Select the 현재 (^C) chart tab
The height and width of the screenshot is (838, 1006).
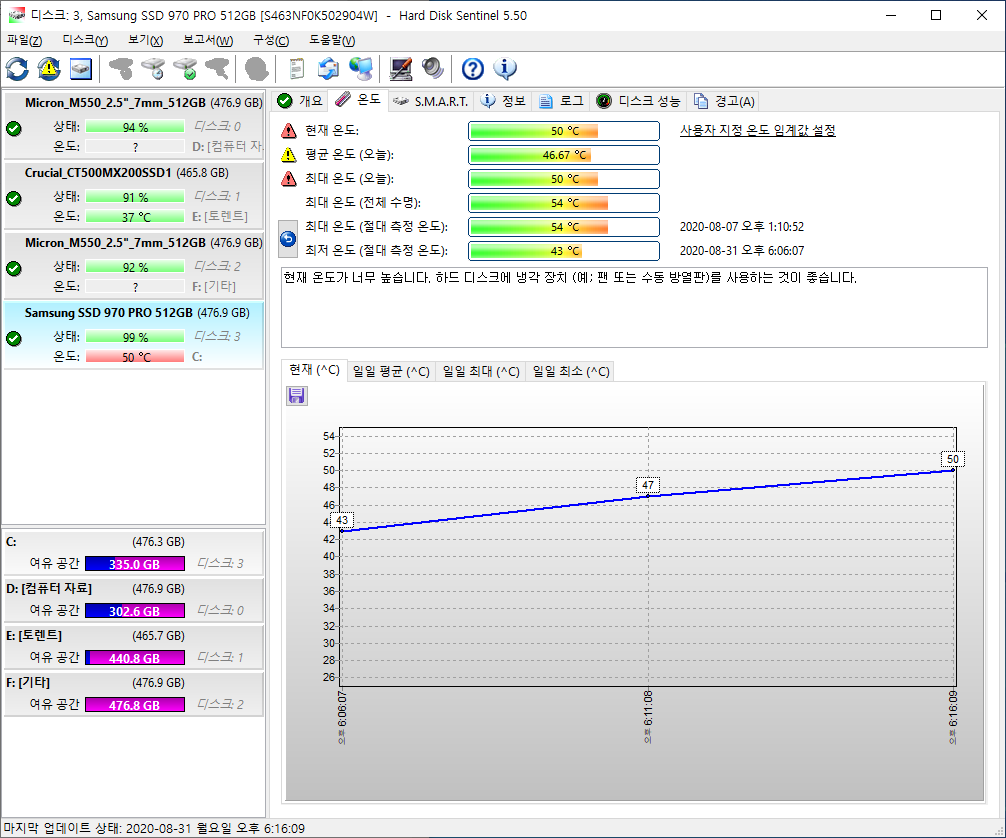[x=314, y=370]
